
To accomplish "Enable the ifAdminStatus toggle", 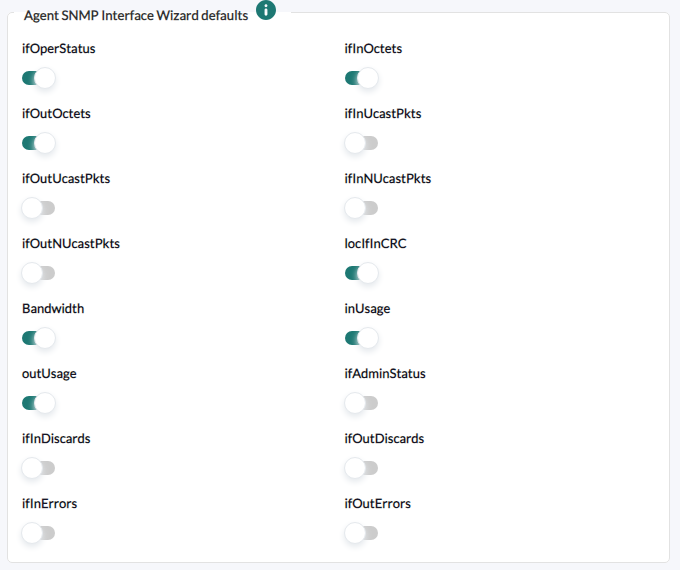I will tap(361, 403).
